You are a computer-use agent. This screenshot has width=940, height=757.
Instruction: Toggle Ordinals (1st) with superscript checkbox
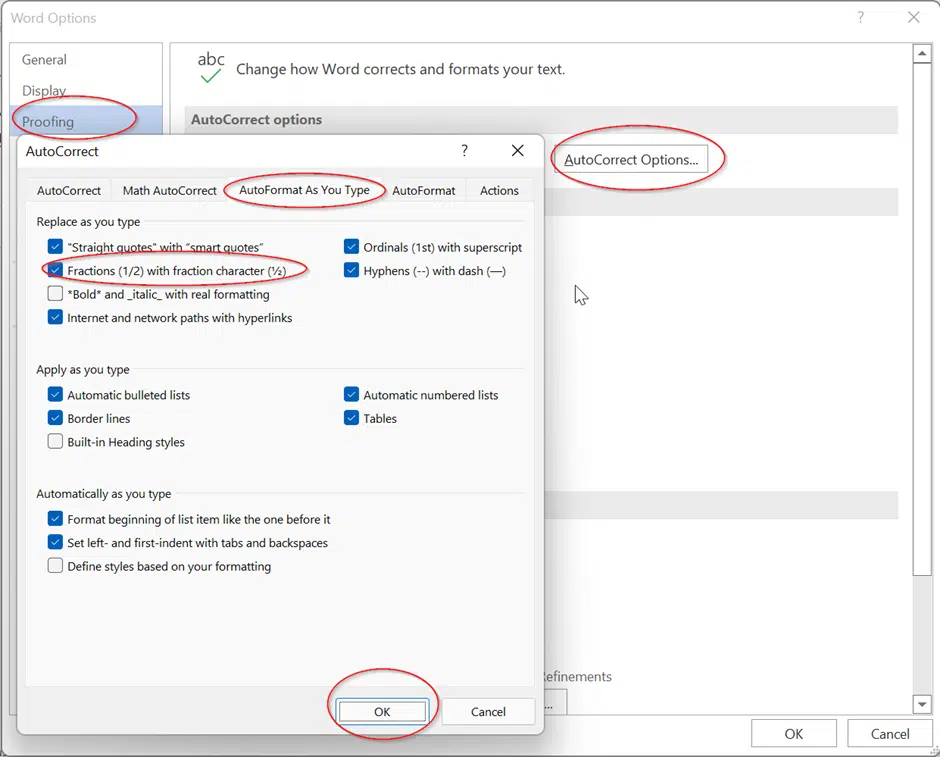coord(351,246)
